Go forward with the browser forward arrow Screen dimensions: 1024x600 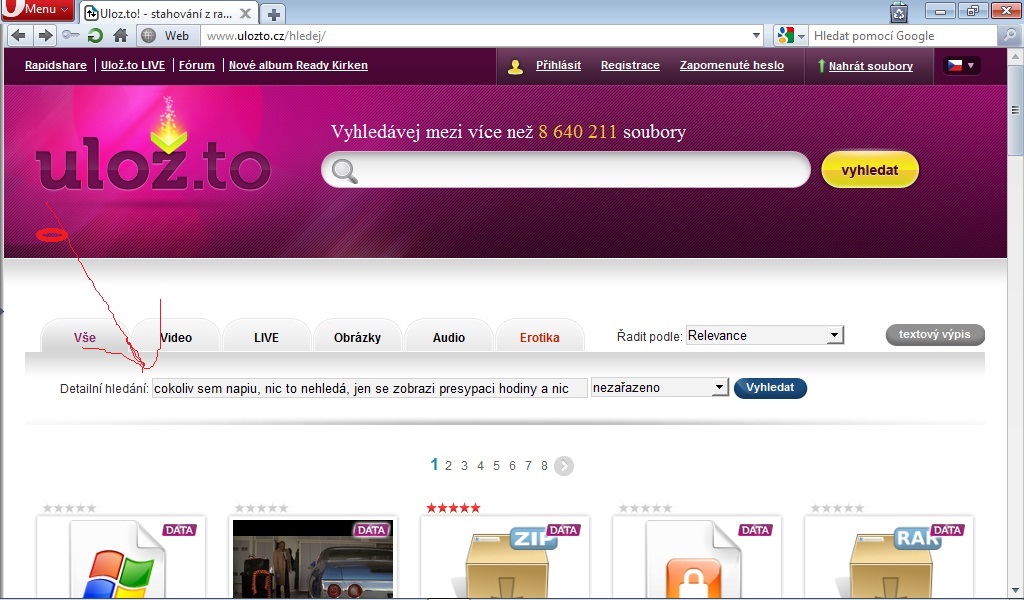click(44, 35)
